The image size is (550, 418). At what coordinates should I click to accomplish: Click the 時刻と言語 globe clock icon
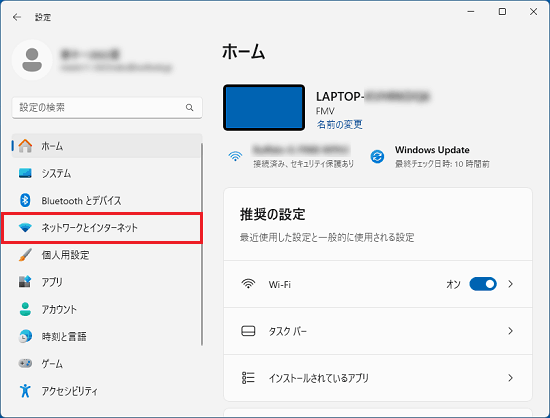coord(25,336)
